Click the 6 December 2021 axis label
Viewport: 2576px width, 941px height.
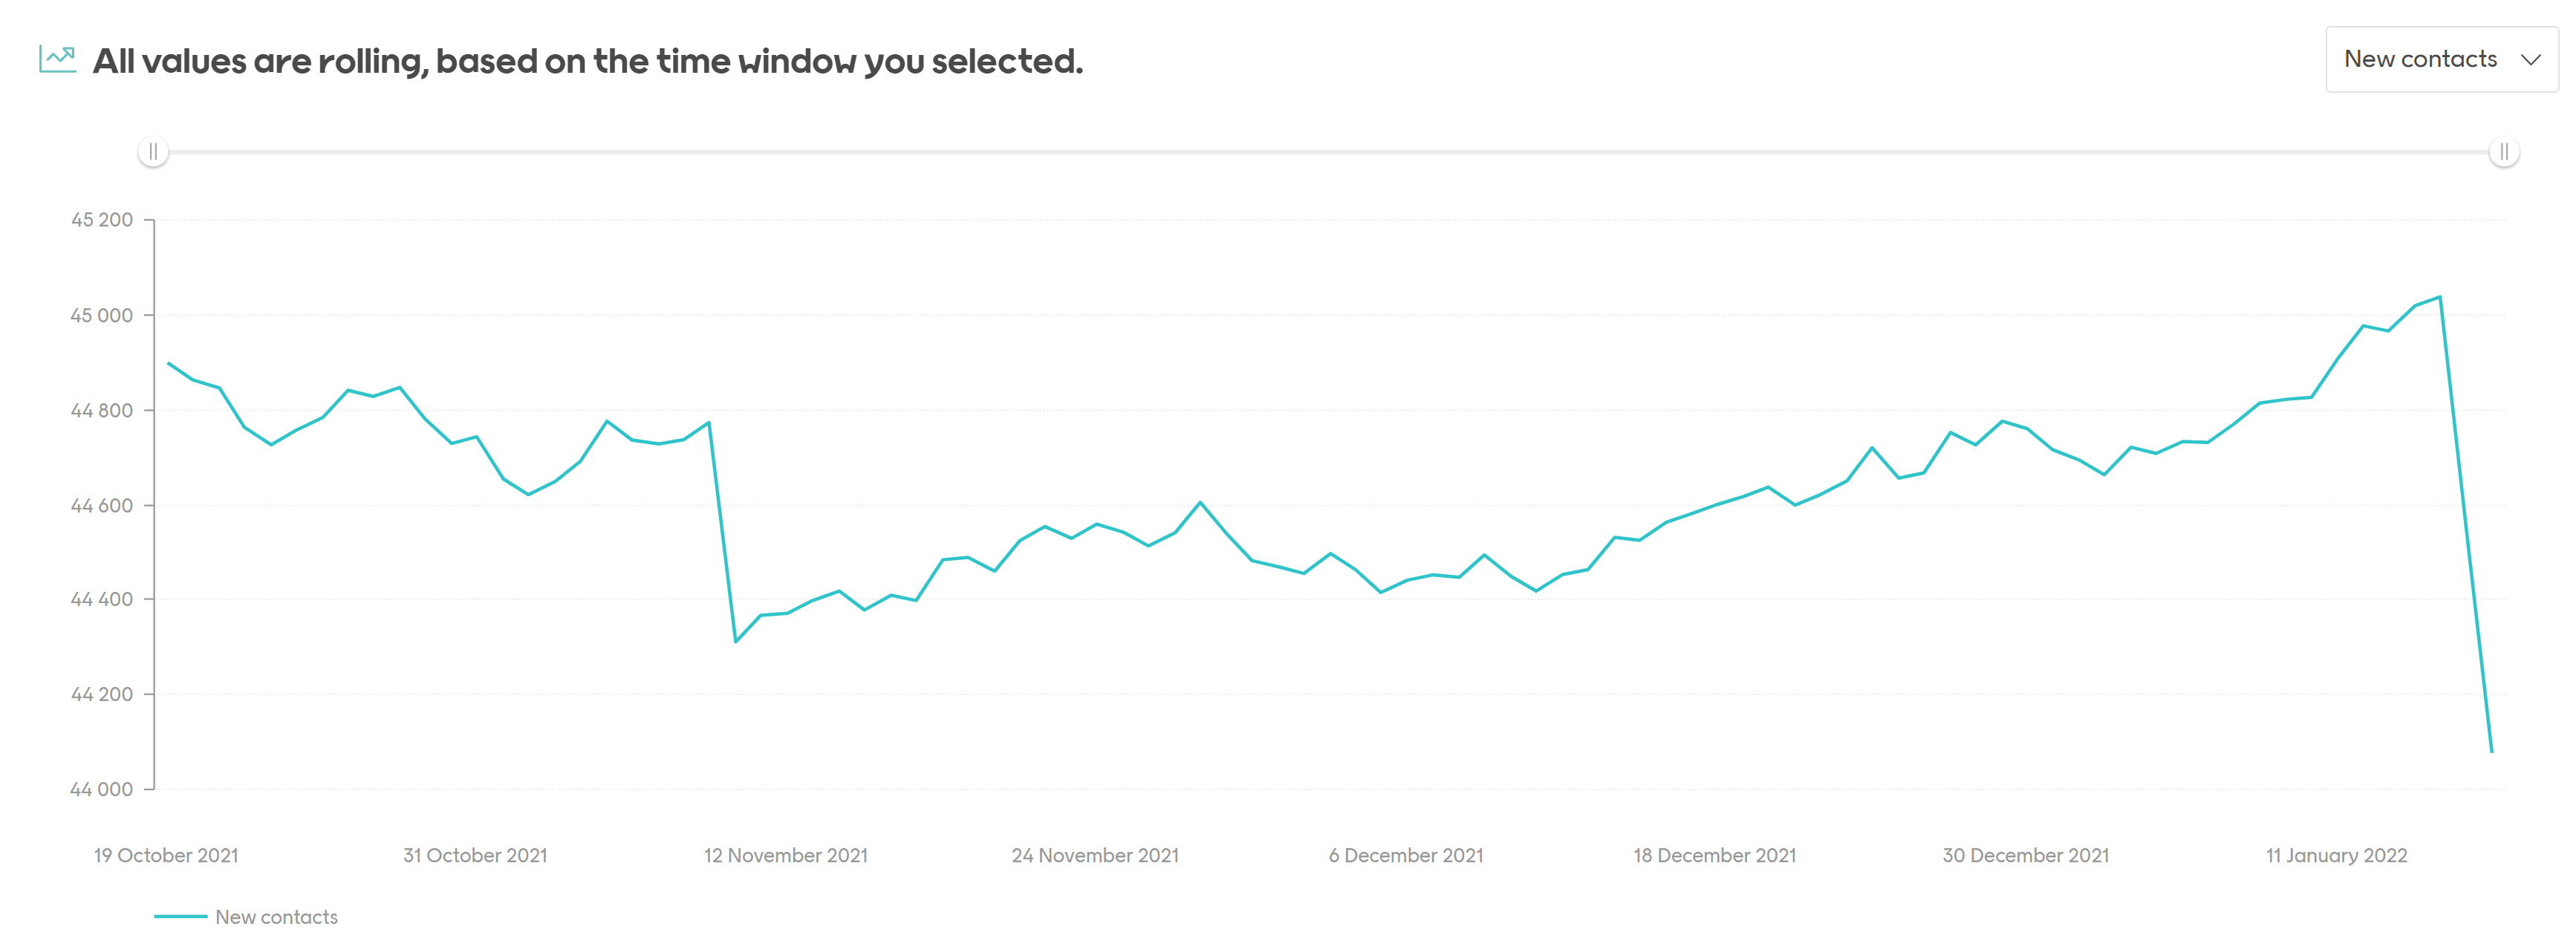pyautogui.click(x=1405, y=855)
